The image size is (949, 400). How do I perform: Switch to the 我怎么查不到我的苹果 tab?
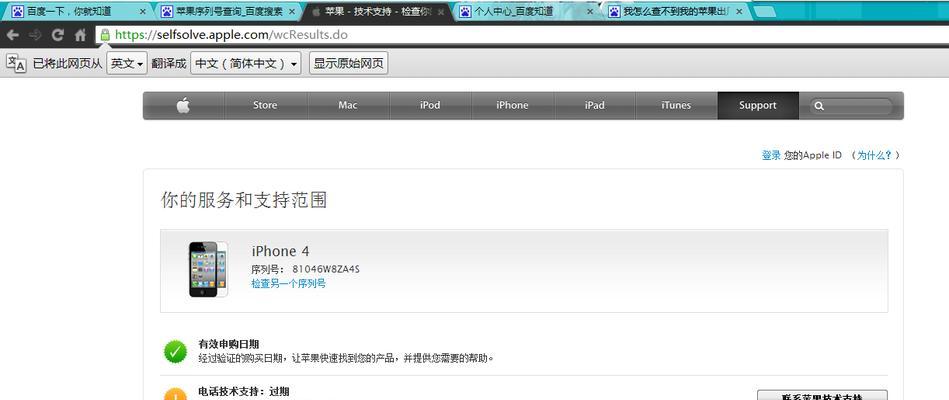pyautogui.click(x=674, y=11)
